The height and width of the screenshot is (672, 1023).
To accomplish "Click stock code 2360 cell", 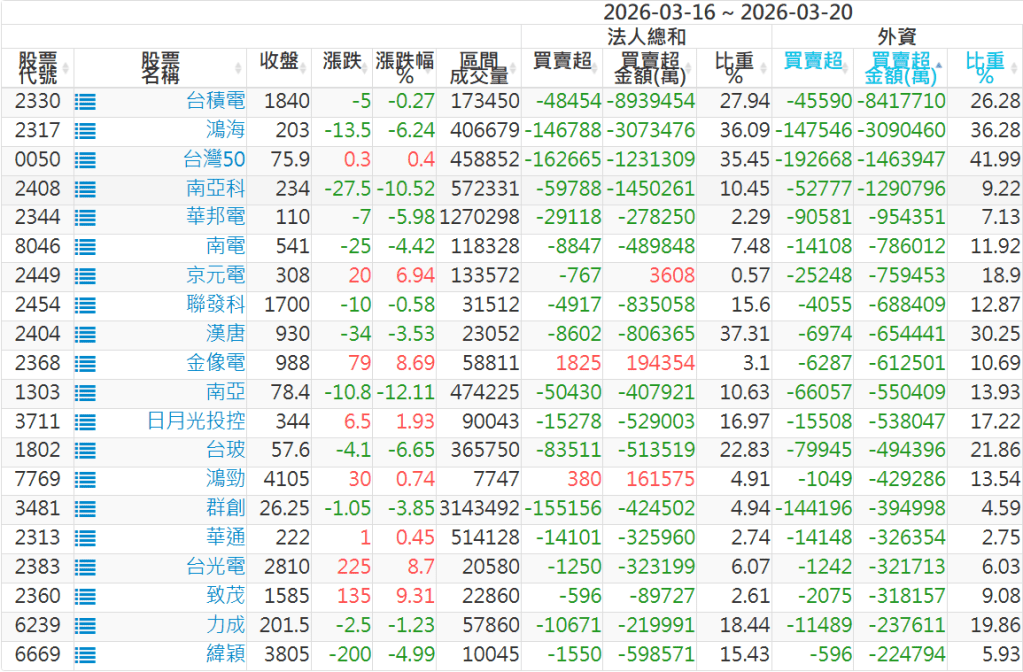I will (38, 596).
